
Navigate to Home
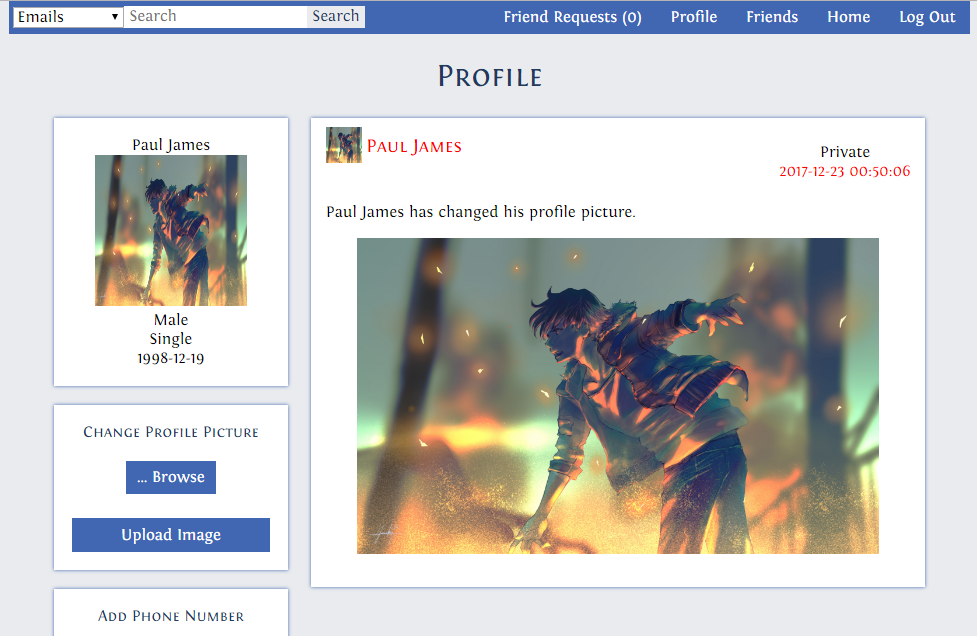(848, 17)
